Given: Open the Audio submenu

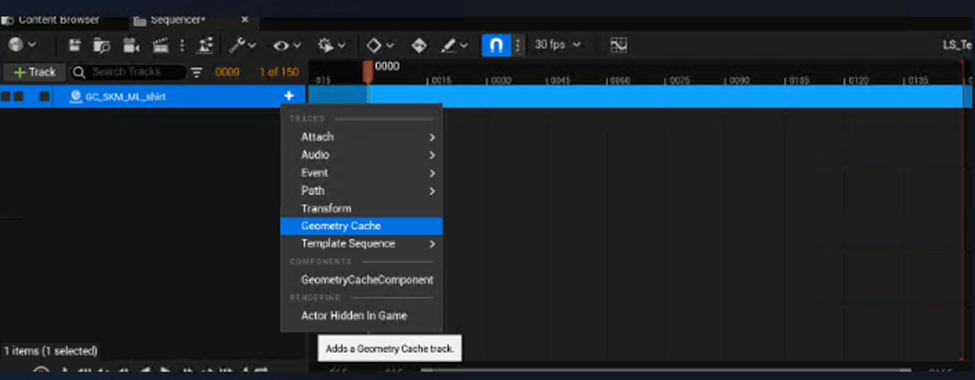Looking at the screenshot, I should coord(361,155).
